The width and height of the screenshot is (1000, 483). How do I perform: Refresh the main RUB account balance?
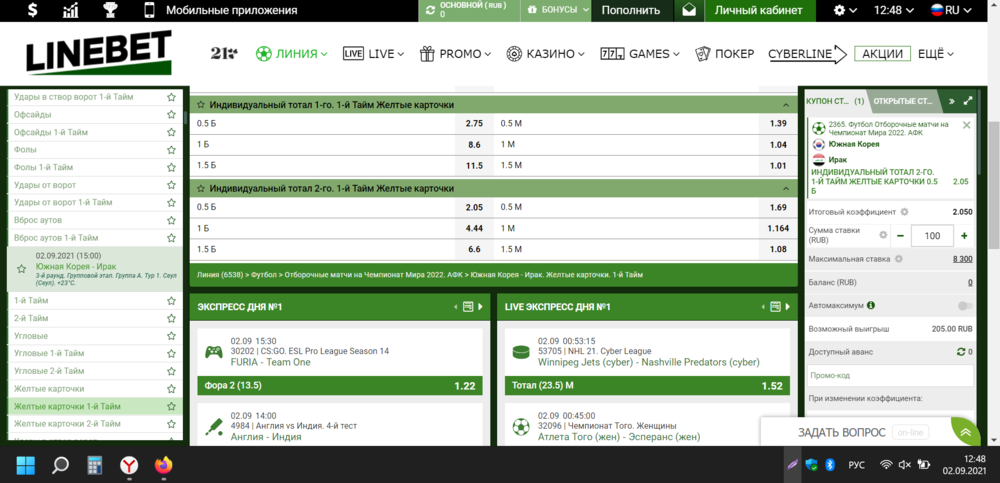pos(430,10)
